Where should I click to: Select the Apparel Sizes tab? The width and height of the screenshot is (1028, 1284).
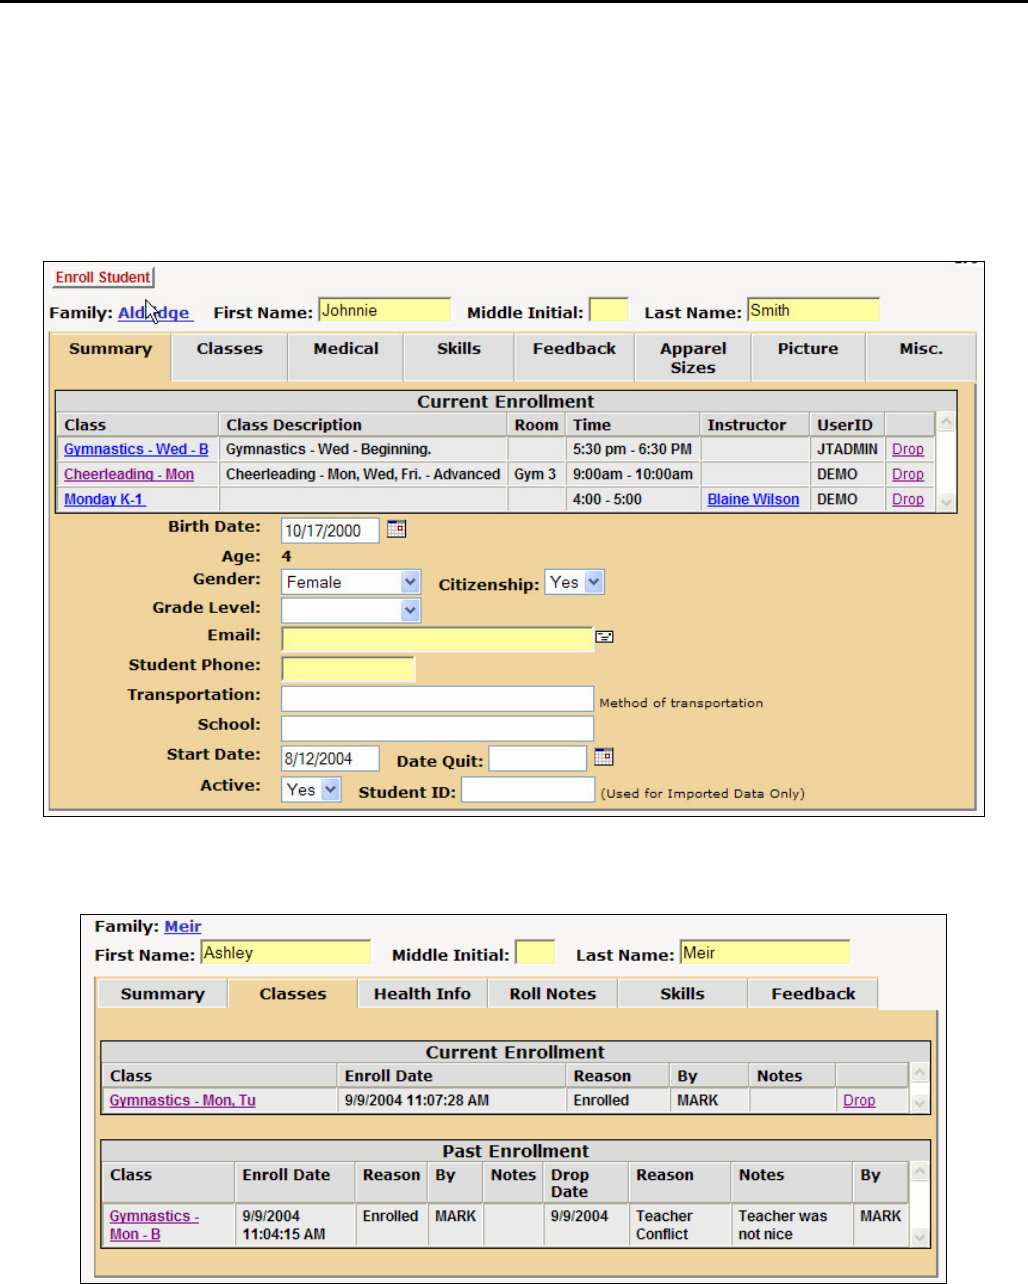pyautogui.click(x=693, y=358)
